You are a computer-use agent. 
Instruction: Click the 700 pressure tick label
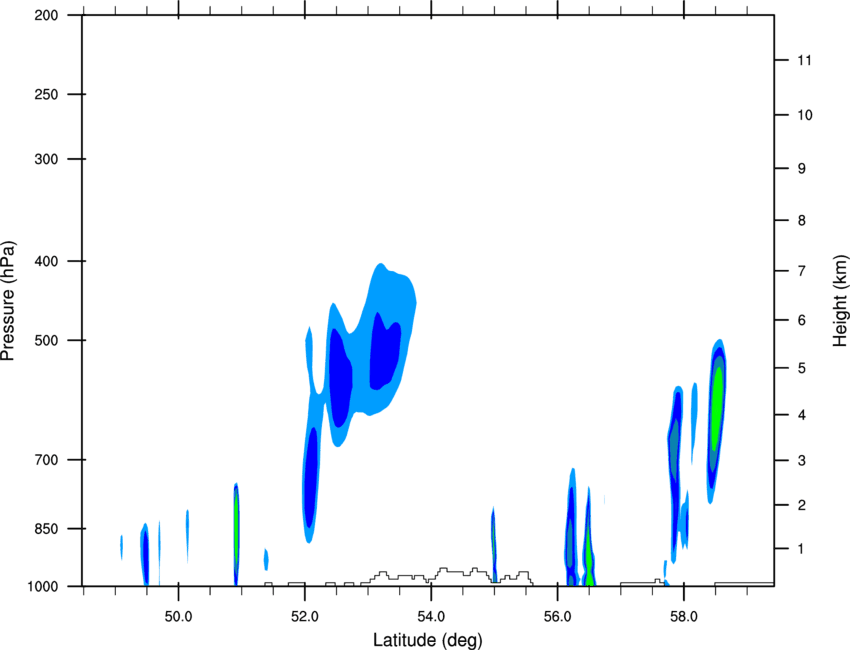[46, 460]
